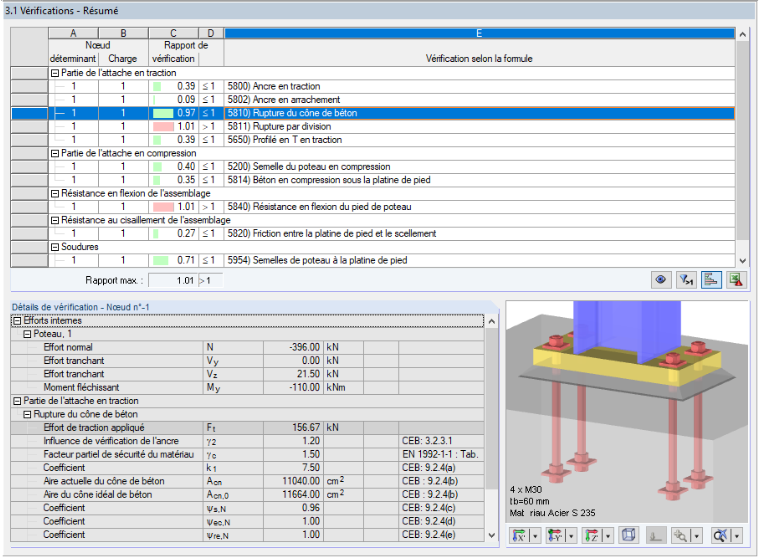
Task: Select row '5810) Rupture du cône de béton'
Action: coord(373,113)
